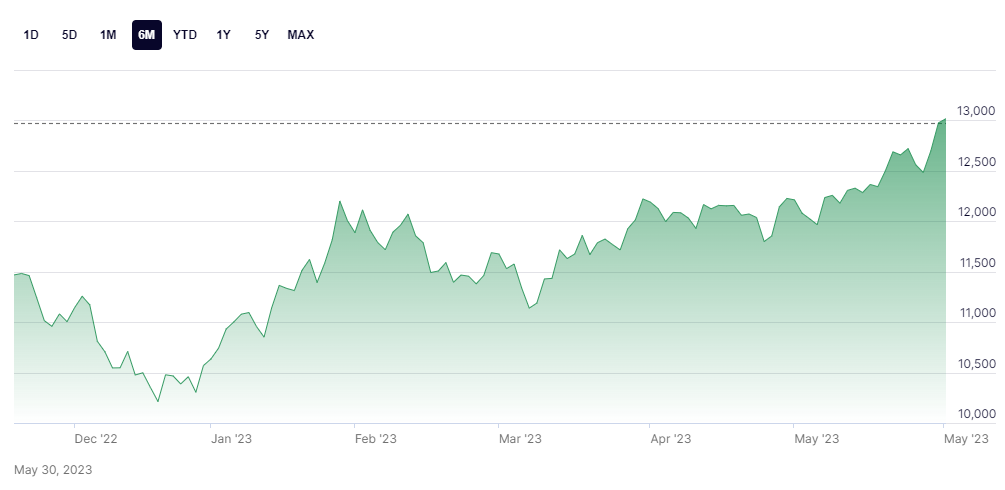This screenshot has height=490, width=1005.
Task: Select the 1D time range
Action: 31,35
